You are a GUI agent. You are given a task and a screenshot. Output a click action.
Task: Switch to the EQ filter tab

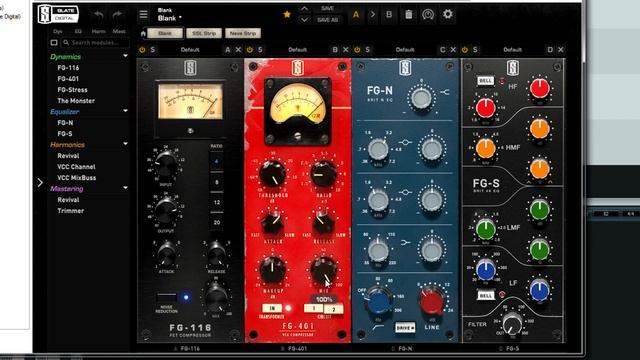tap(78, 31)
